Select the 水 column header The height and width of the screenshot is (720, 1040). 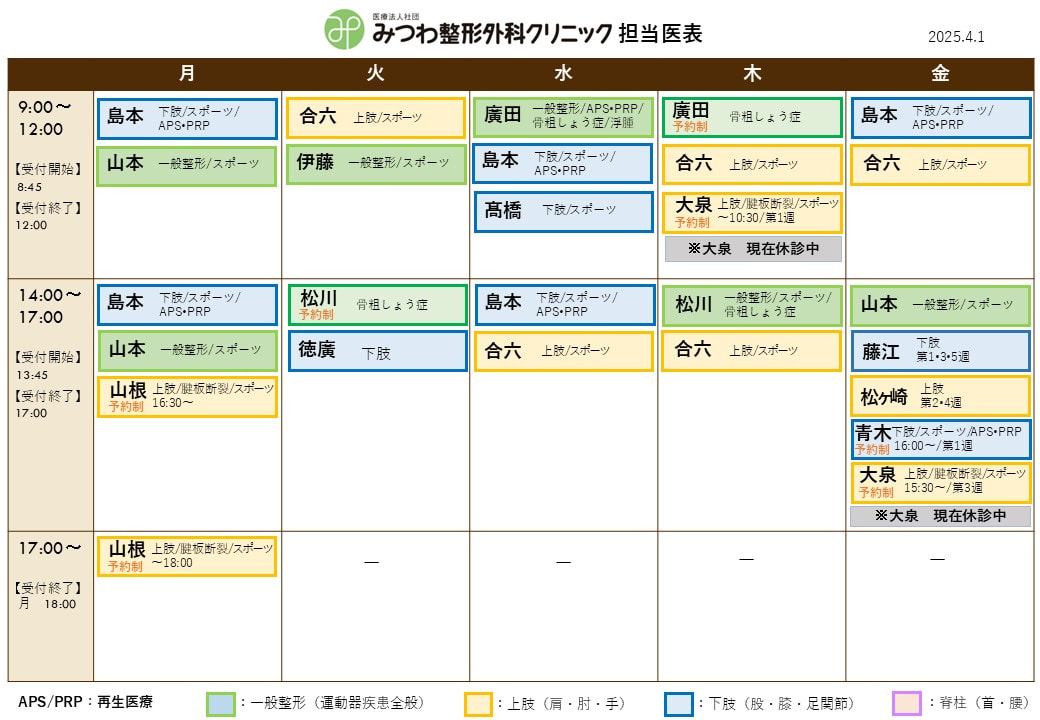tap(563, 74)
